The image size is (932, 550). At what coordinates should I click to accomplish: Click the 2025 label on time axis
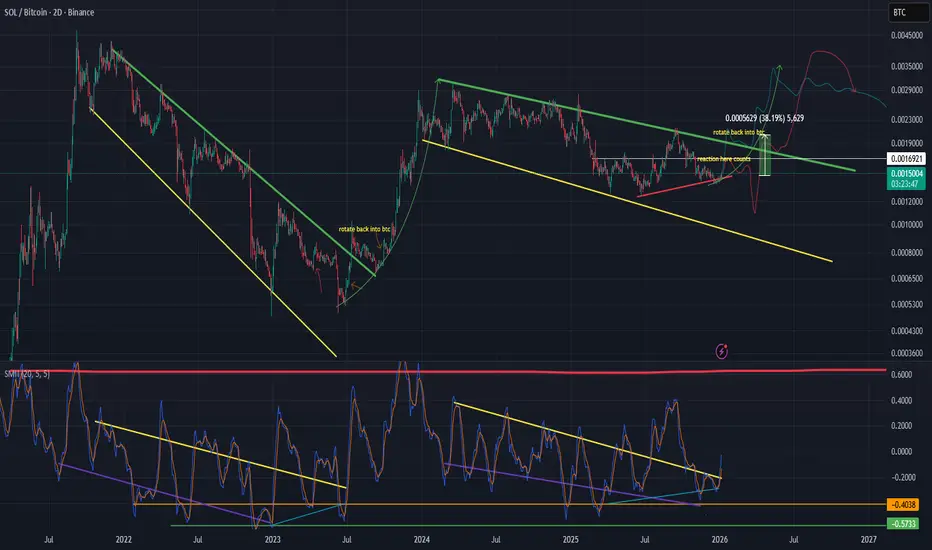[571, 540]
